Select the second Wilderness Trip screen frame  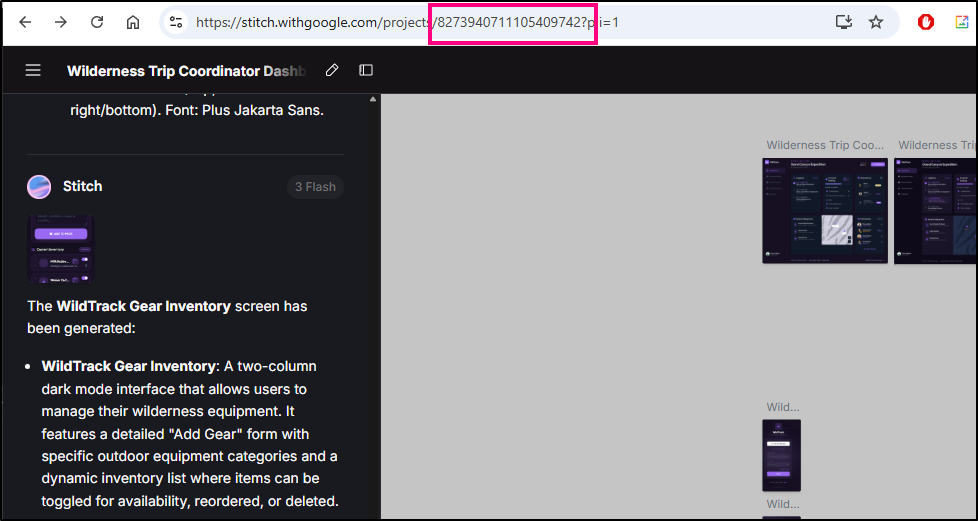936,210
